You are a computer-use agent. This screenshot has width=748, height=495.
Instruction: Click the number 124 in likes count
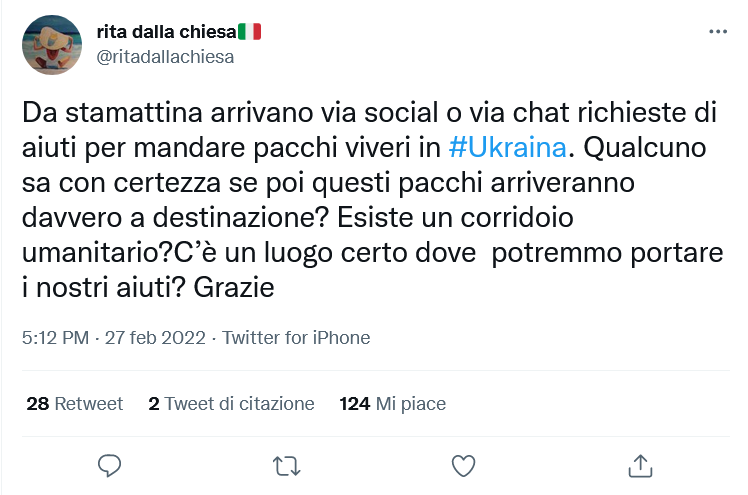[355, 404]
